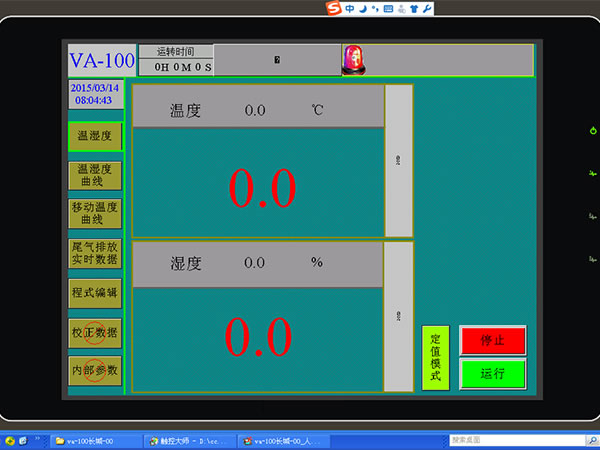600x450 pixels.
Task: Toggle the 定值模式 mode button
Action: [435, 357]
